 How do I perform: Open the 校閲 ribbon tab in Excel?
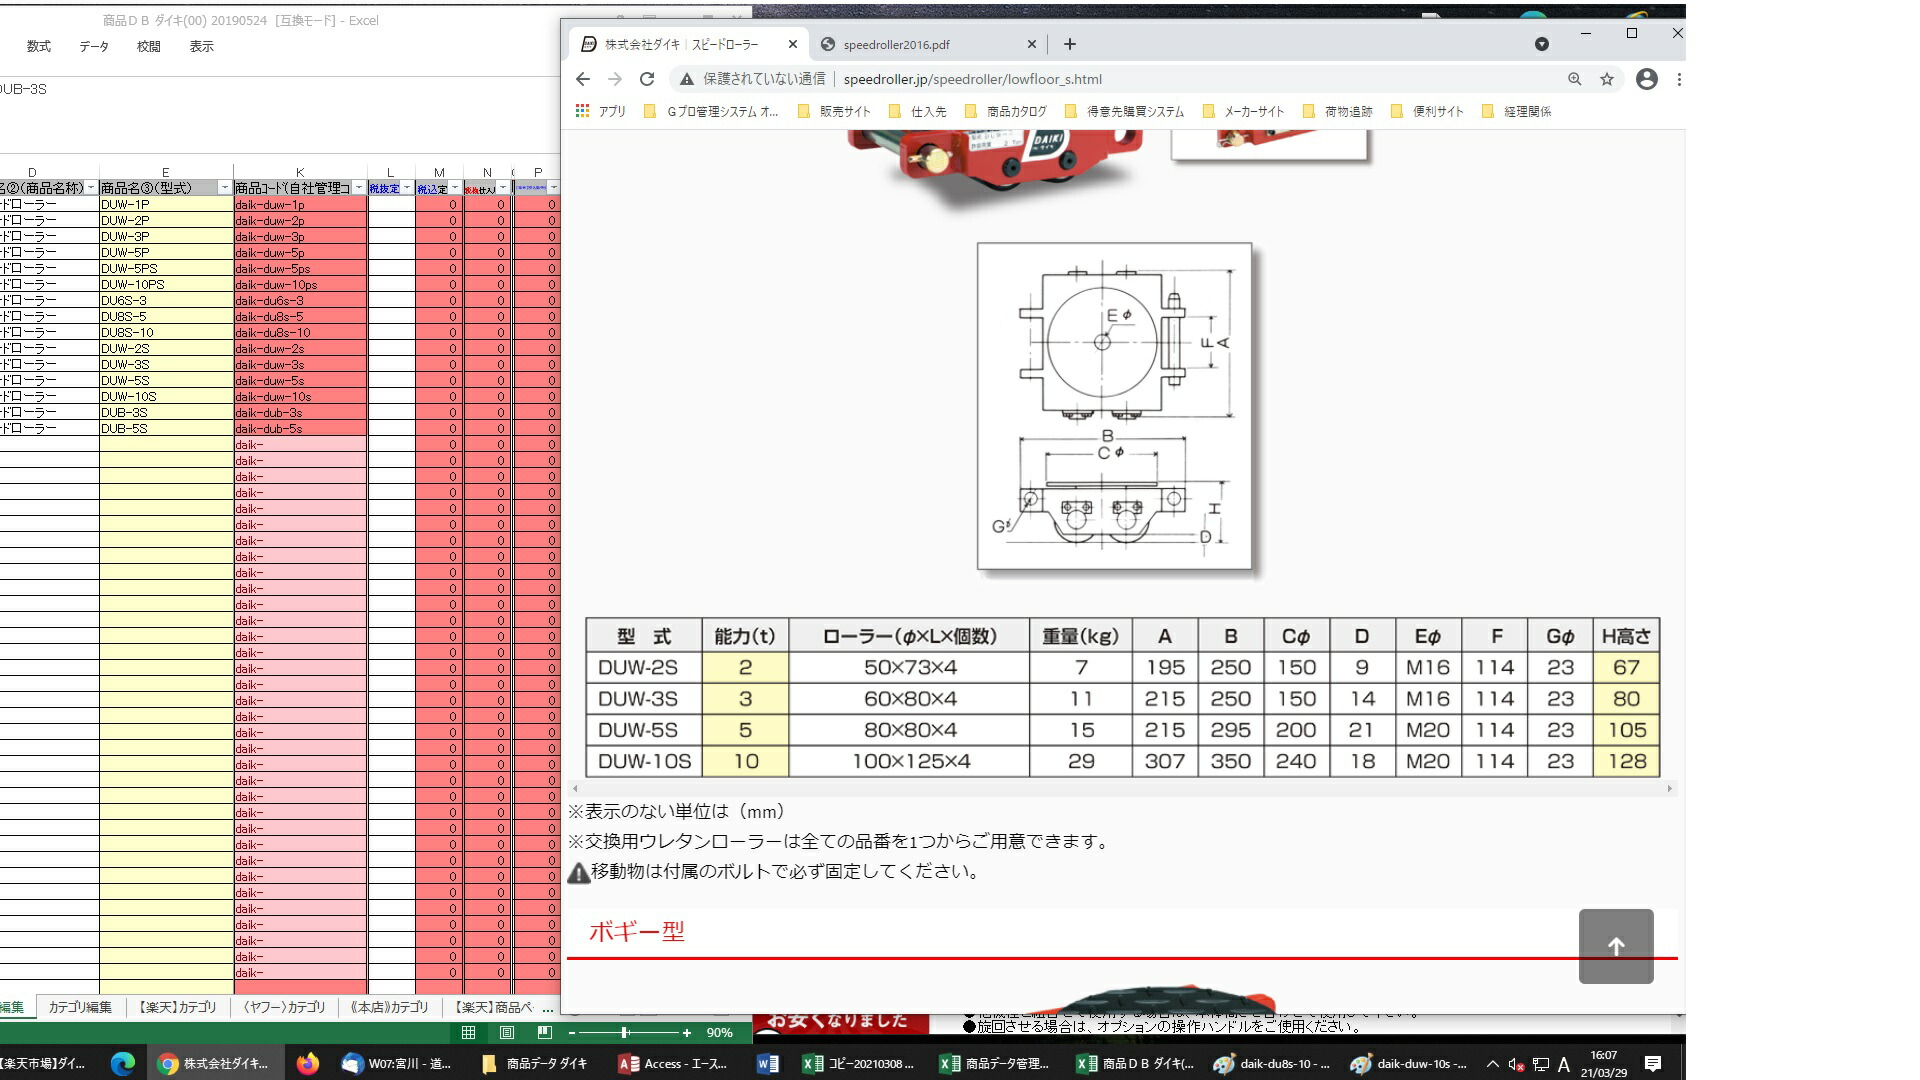click(x=148, y=46)
